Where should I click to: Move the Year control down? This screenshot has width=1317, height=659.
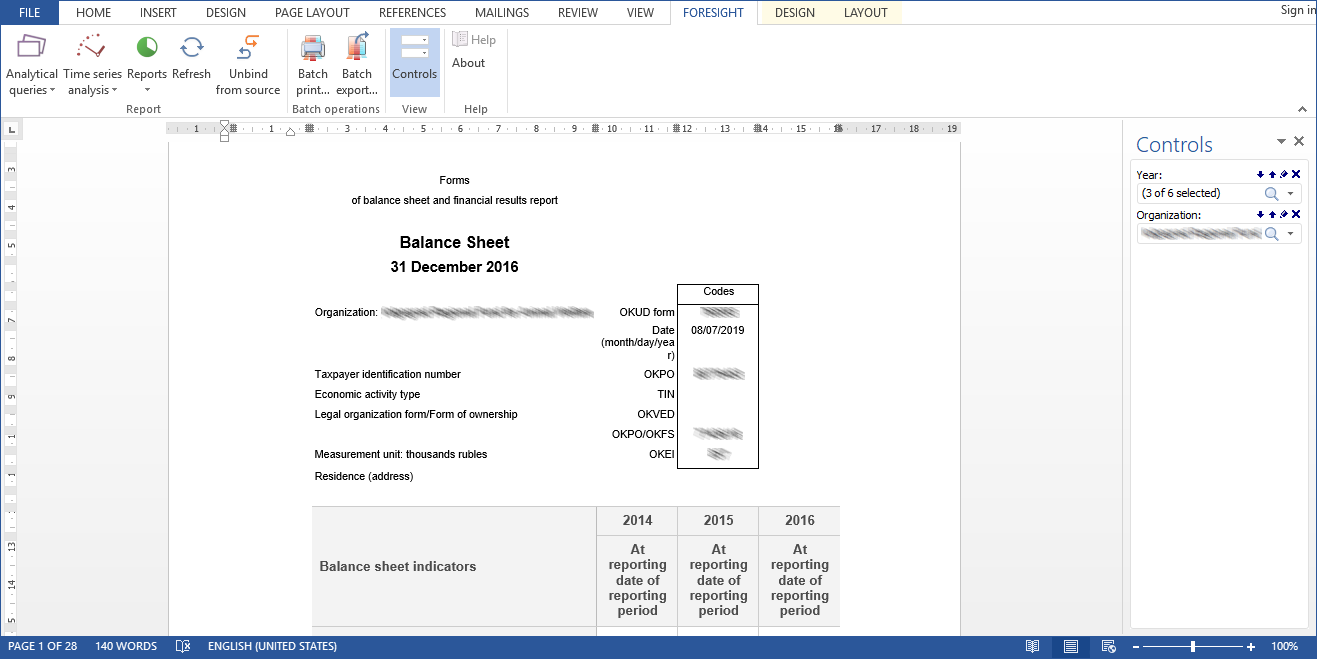point(1260,175)
